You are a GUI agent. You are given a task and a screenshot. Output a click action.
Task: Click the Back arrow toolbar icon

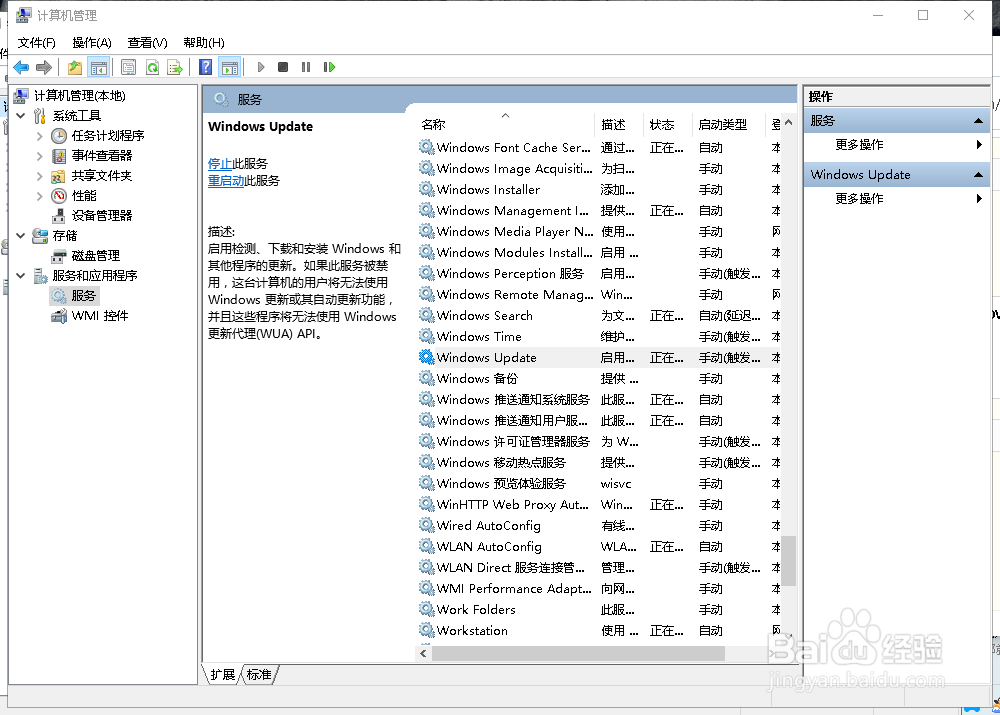pyautogui.click(x=21, y=67)
